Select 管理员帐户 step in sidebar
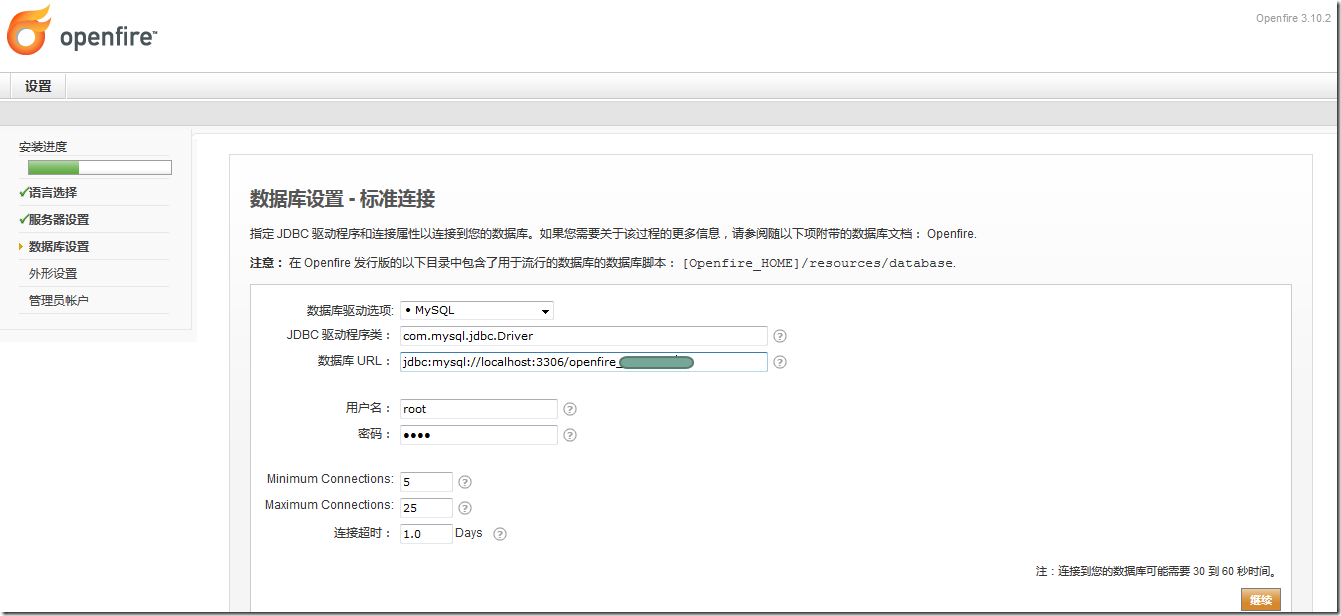Screen dimensions: 1341x616 point(59,300)
